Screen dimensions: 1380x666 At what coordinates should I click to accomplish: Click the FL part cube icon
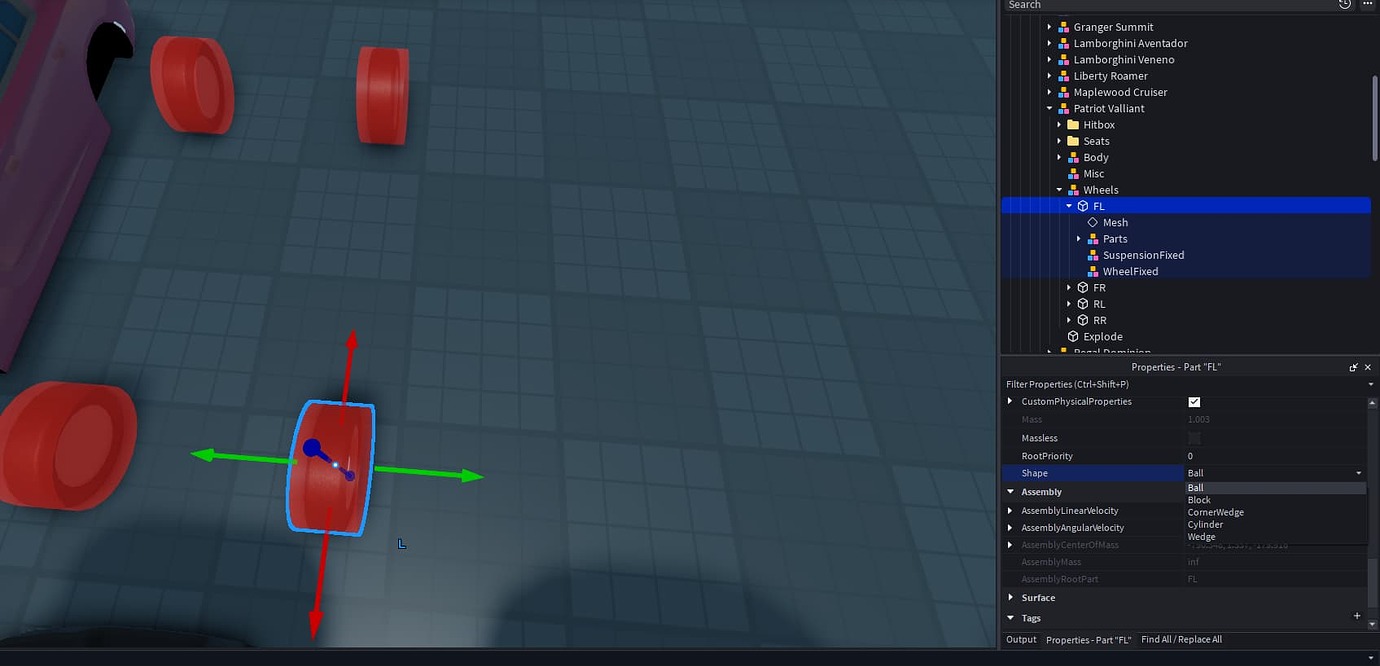pyautogui.click(x=1083, y=206)
